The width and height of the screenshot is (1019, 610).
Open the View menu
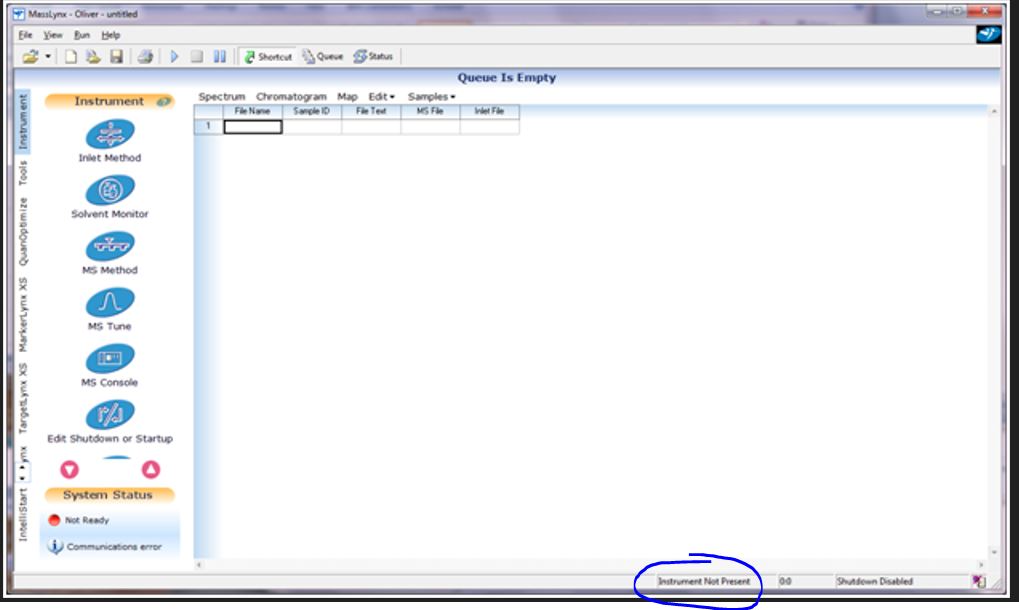coord(53,35)
